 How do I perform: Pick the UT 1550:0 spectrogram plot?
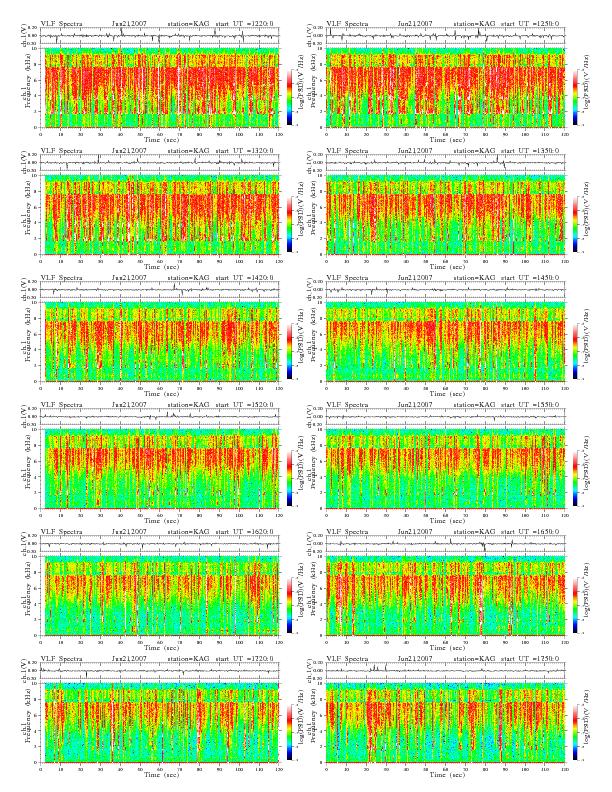(x=445, y=469)
